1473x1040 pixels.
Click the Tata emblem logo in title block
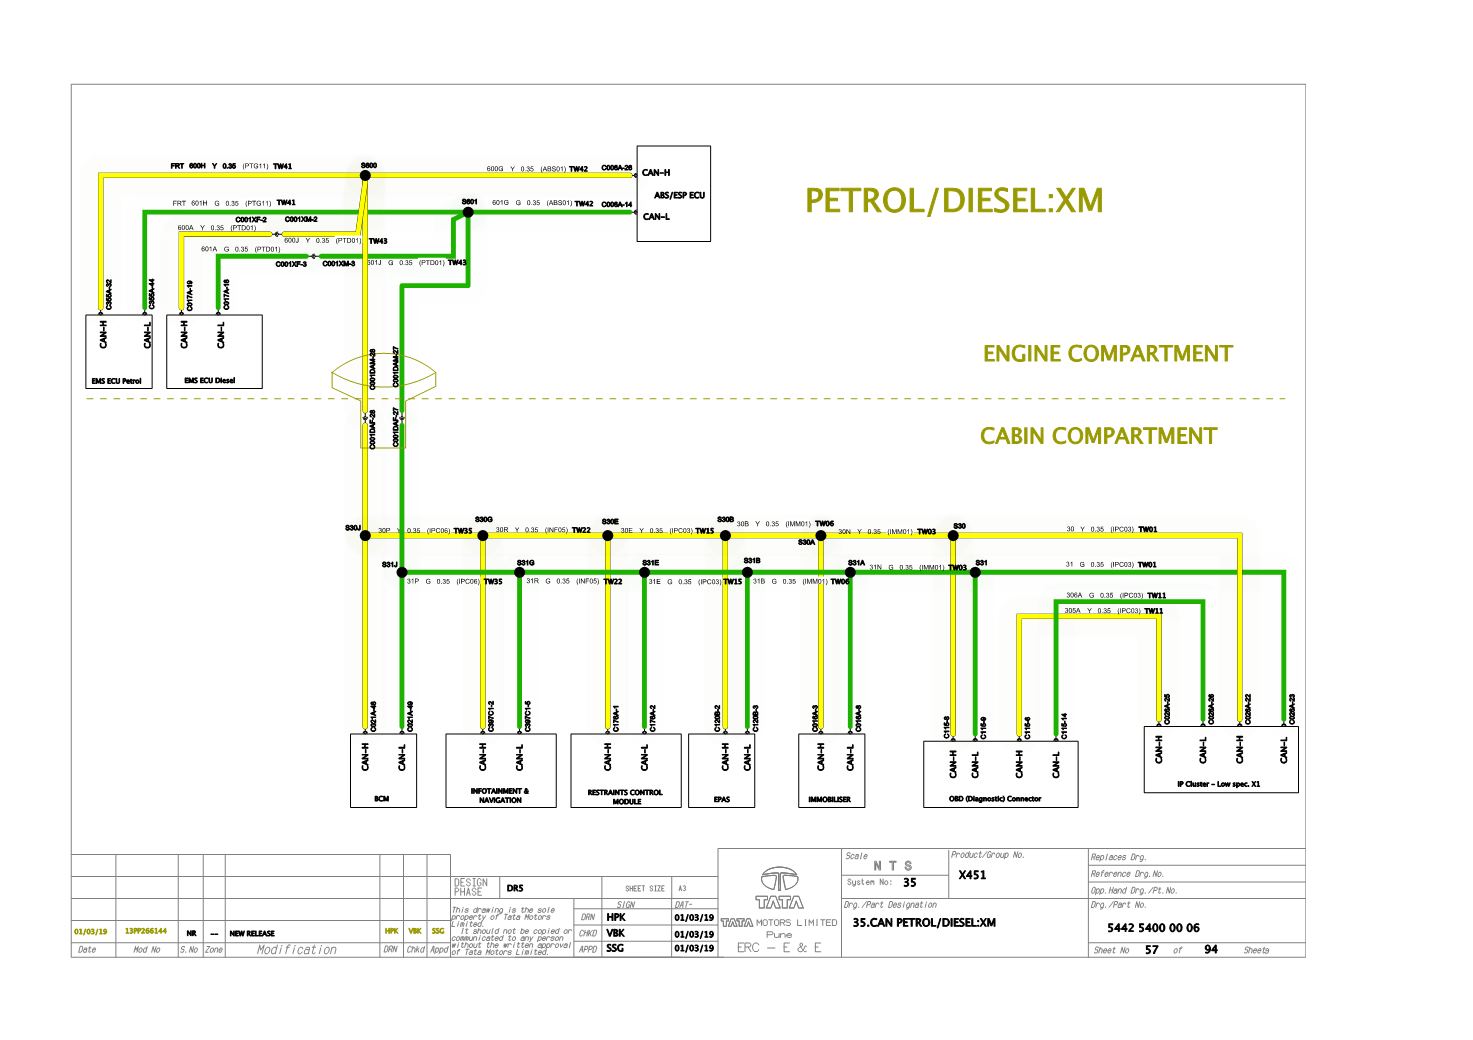click(x=779, y=879)
